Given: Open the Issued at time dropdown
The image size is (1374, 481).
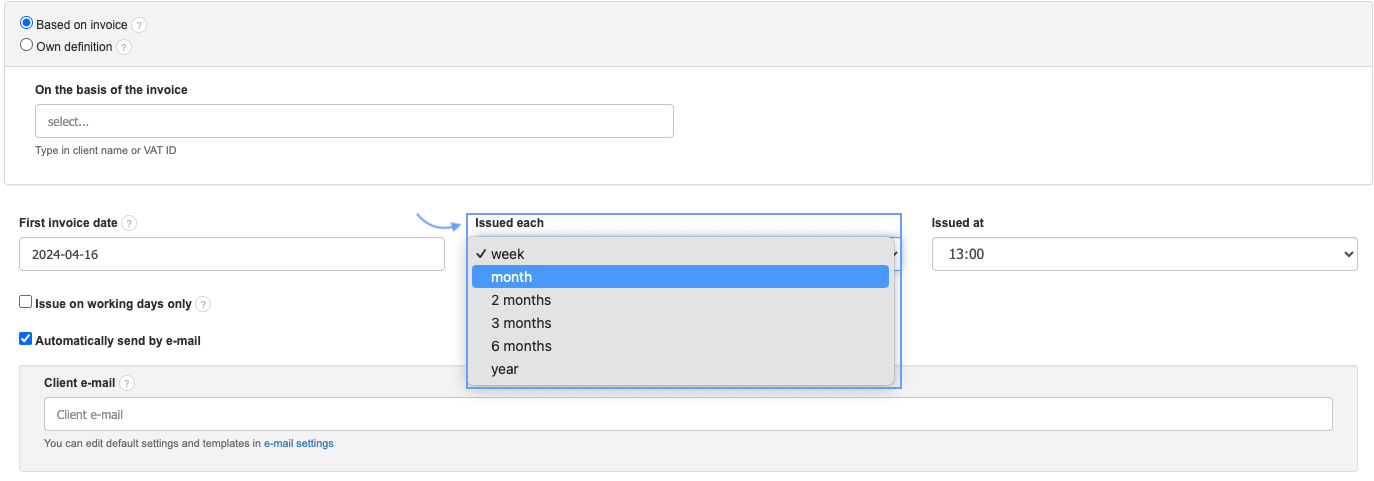Looking at the screenshot, I should pyautogui.click(x=1144, y=254).
